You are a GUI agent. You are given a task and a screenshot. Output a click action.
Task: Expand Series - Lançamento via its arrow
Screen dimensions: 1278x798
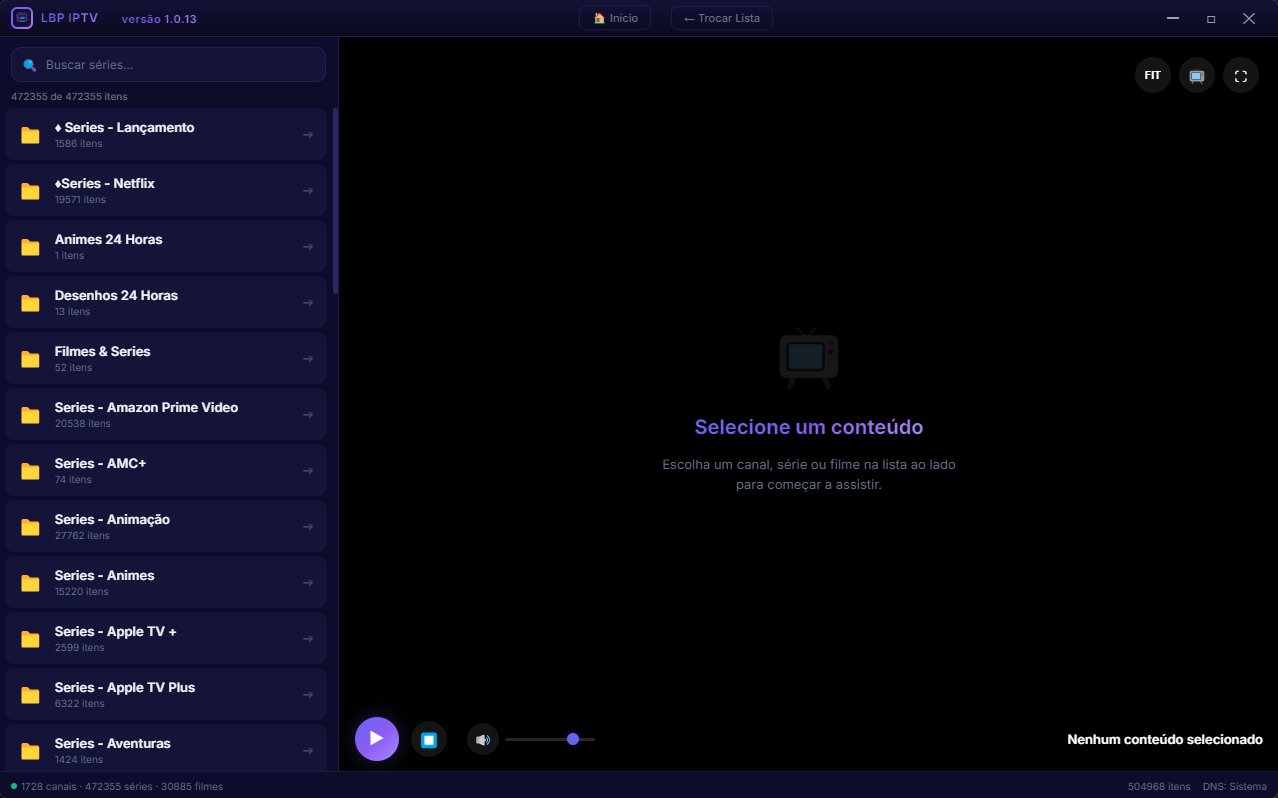pos(308,135)
